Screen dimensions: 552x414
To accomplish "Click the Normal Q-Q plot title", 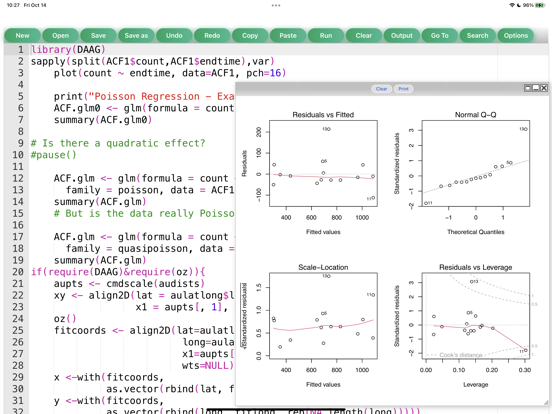I will (475, 115).
